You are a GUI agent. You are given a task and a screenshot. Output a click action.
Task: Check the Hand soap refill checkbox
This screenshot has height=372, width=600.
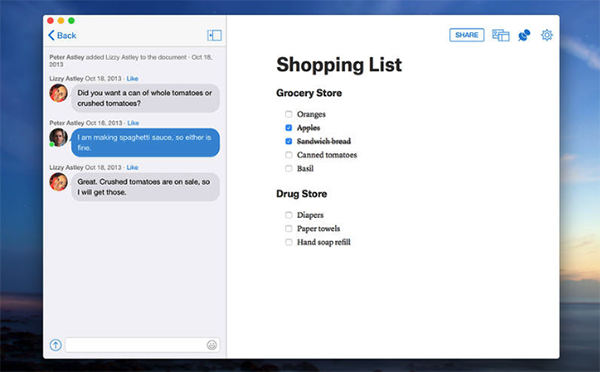[289, 242]
